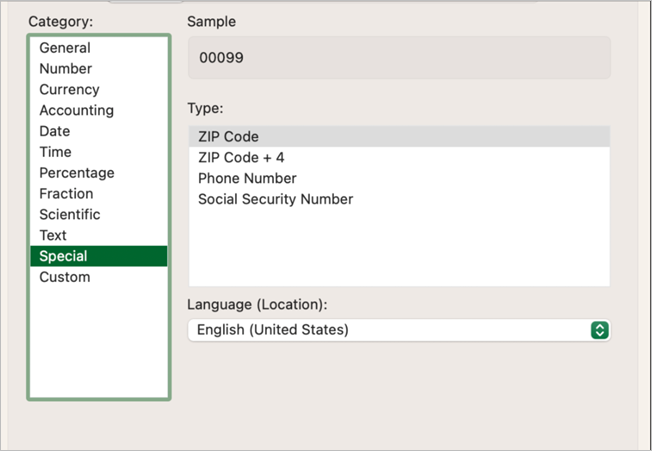This screenshot has width=652, height=451.
Task: Pick the Text category
Action: (53, 236)
